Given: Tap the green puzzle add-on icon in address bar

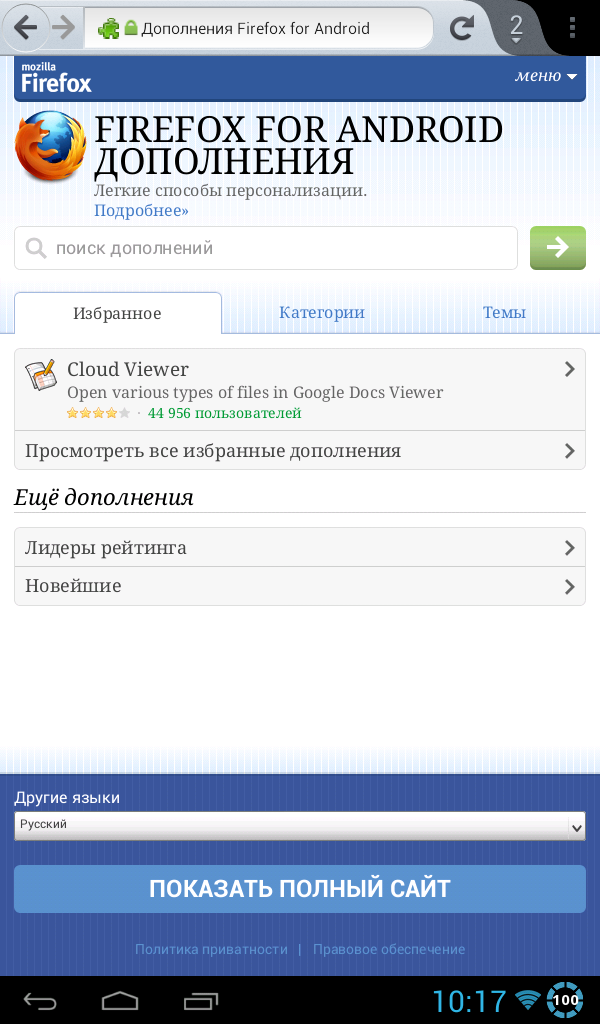Looking at the screenshot, I should pos(108,28).
